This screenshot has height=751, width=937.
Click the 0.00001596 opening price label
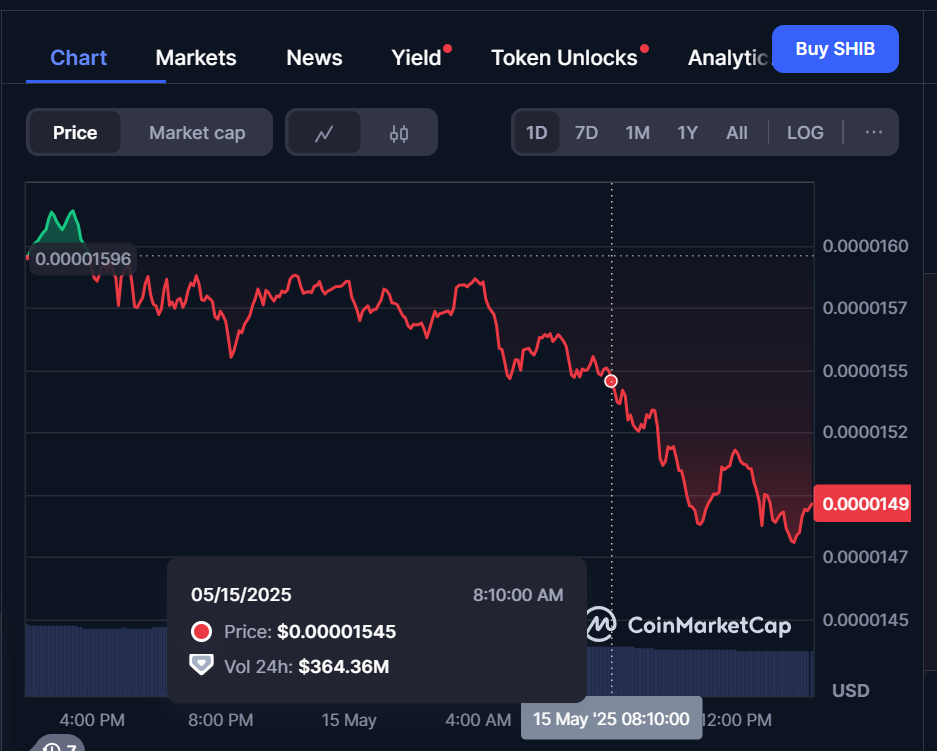pos(82,259)
